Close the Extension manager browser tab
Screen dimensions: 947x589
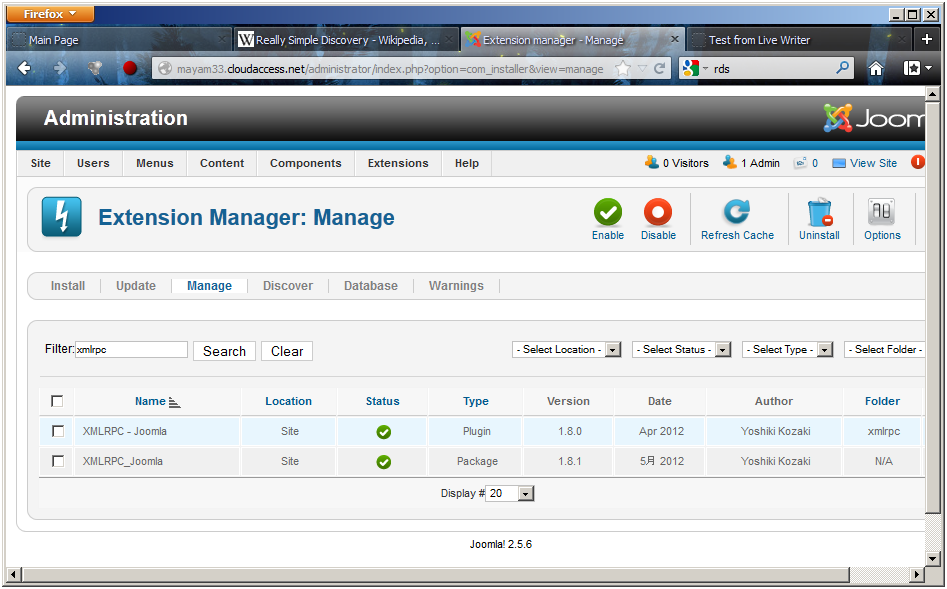[675, 39]
